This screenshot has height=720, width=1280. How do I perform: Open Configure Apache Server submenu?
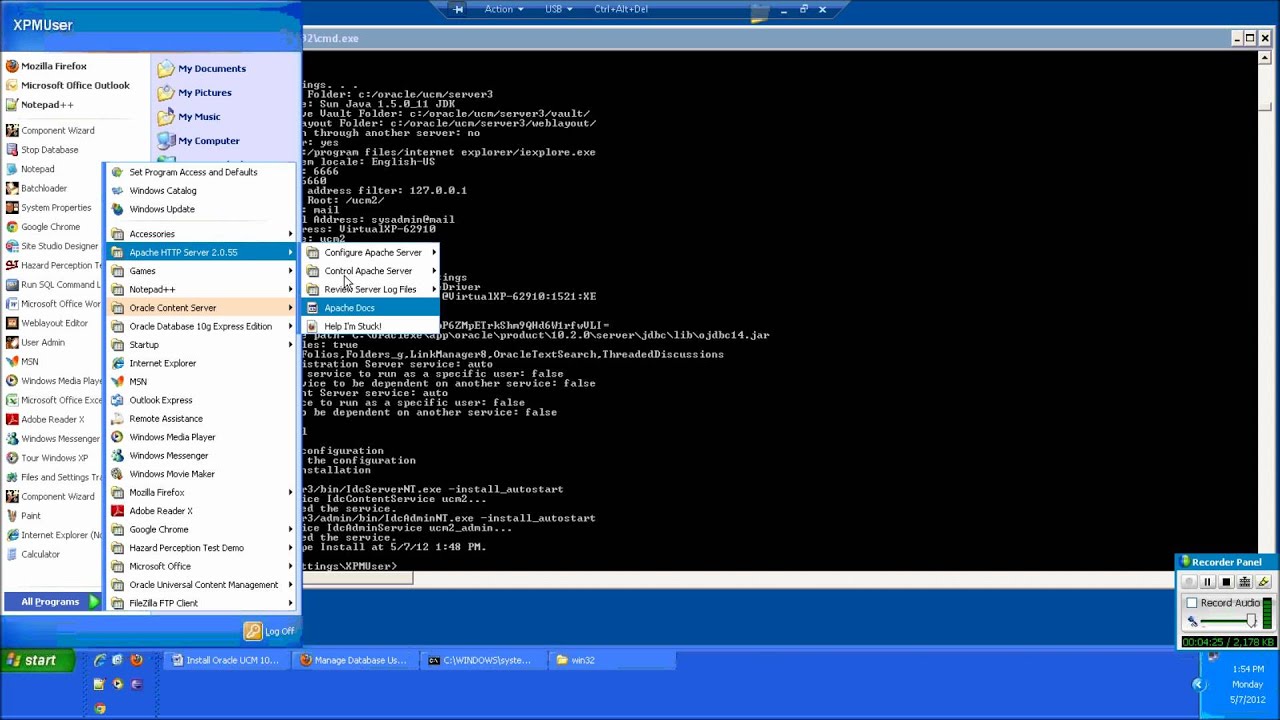coord(371,253)
